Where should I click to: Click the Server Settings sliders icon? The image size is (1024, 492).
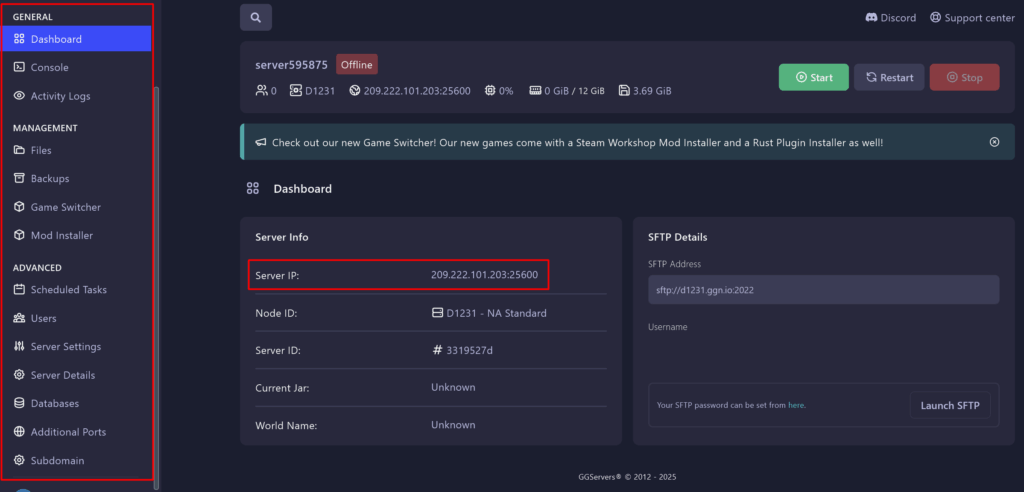pos(20,346)
